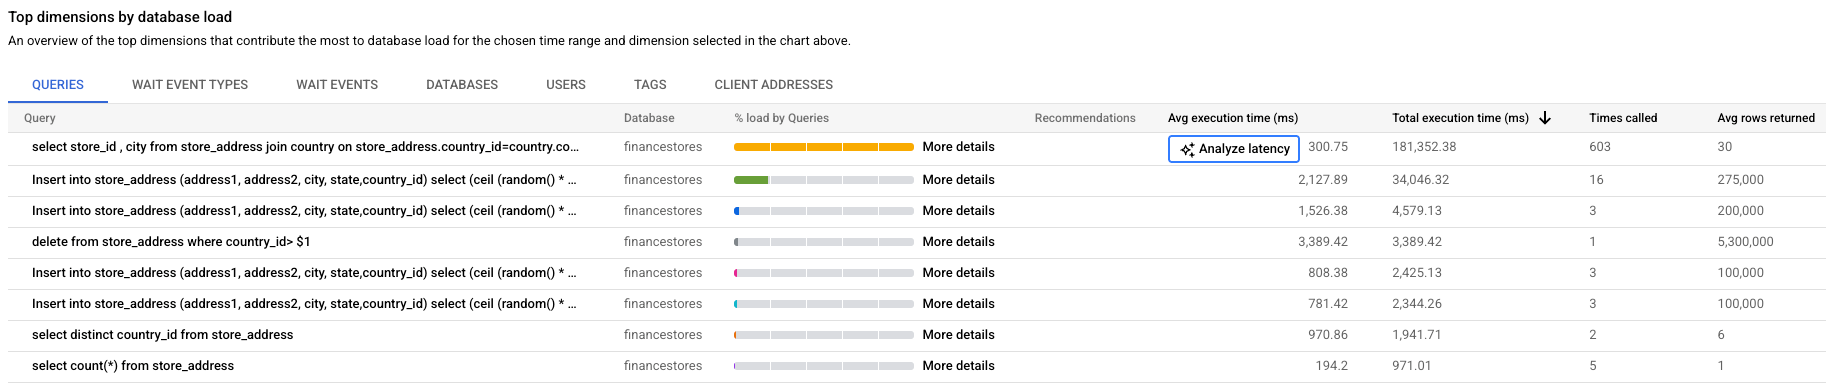1826x383 pixels.
Task: Open More details for select count(*) query
Action: coord(958,366)
